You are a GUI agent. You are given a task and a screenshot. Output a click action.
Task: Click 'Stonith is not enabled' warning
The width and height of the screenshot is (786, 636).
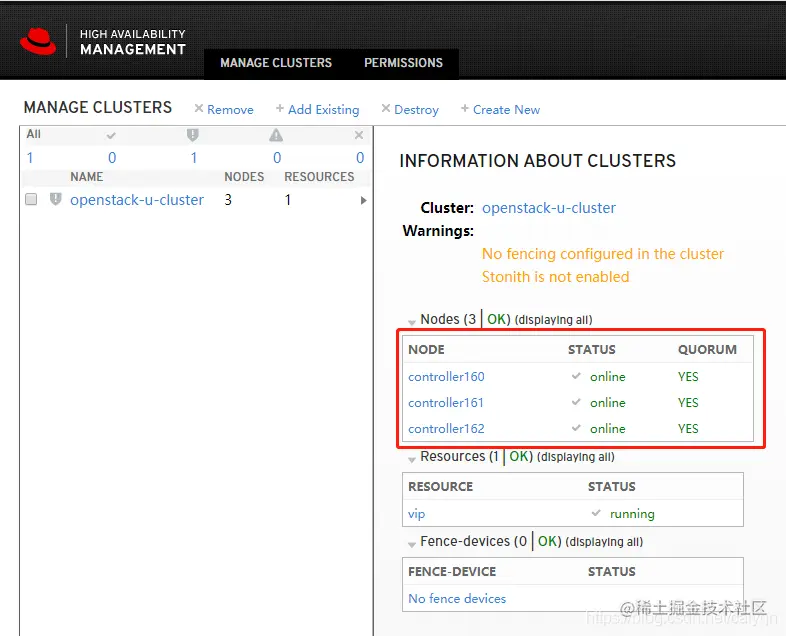point(555,277)
